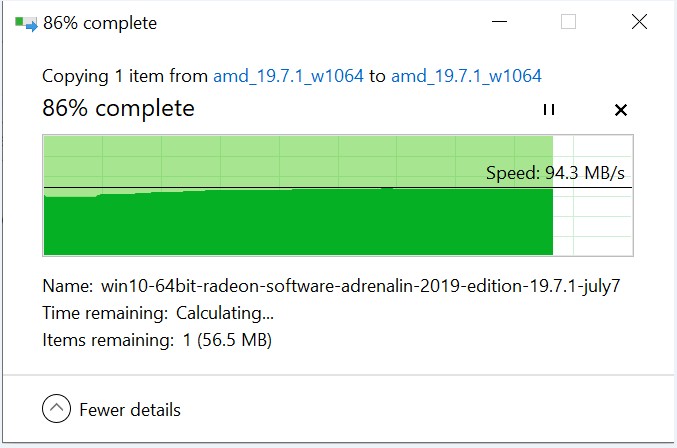The image size is (677, 448).
Task: Open the destination amd_19.7.1_w1064 folder link
Action: (x=466, y=76)
